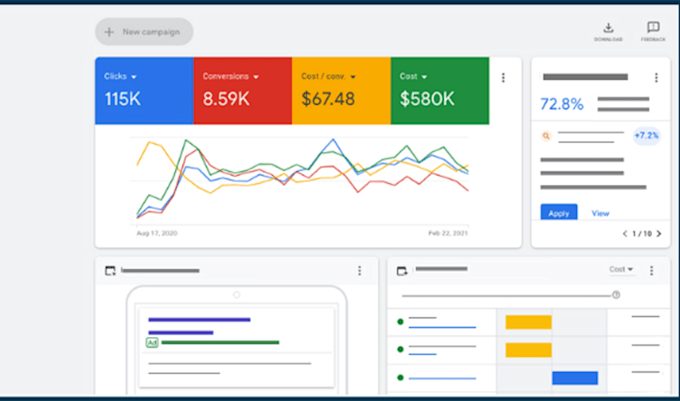This screenshot has height=401, width=680.
Task: Click the green Ad badge in preview
Action: tap(152, 342)
